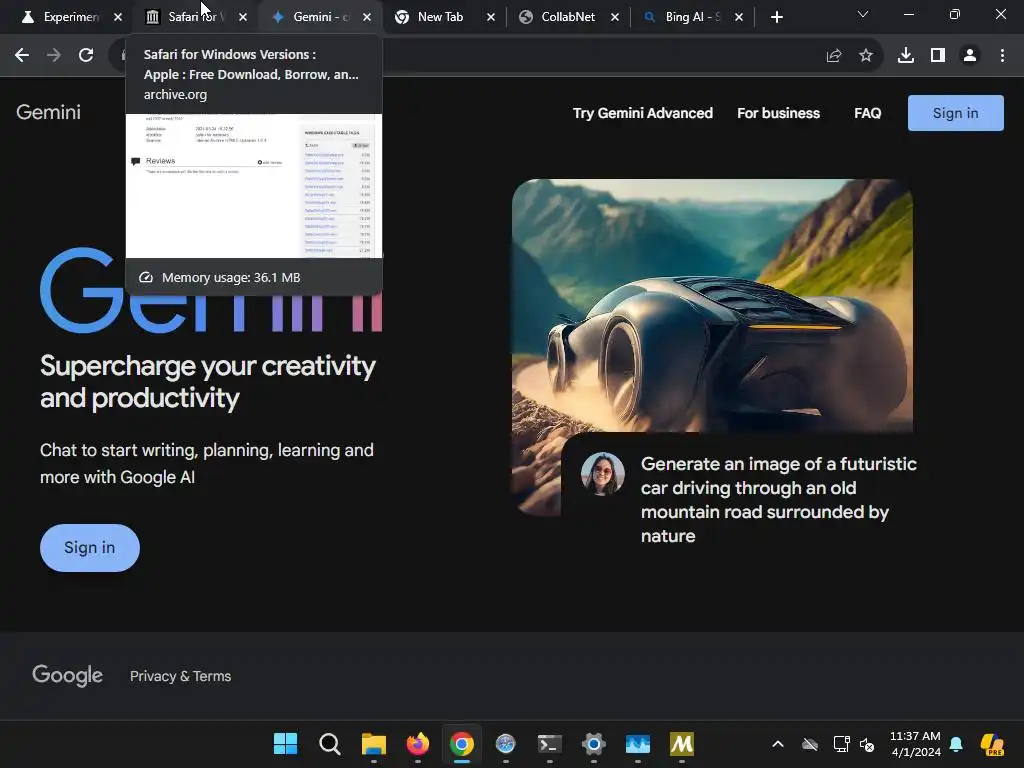The height and width of the screenshot is (768, 1024).
Task: Open the Settings gear icon in the taskbar
Action: point(594,743)
